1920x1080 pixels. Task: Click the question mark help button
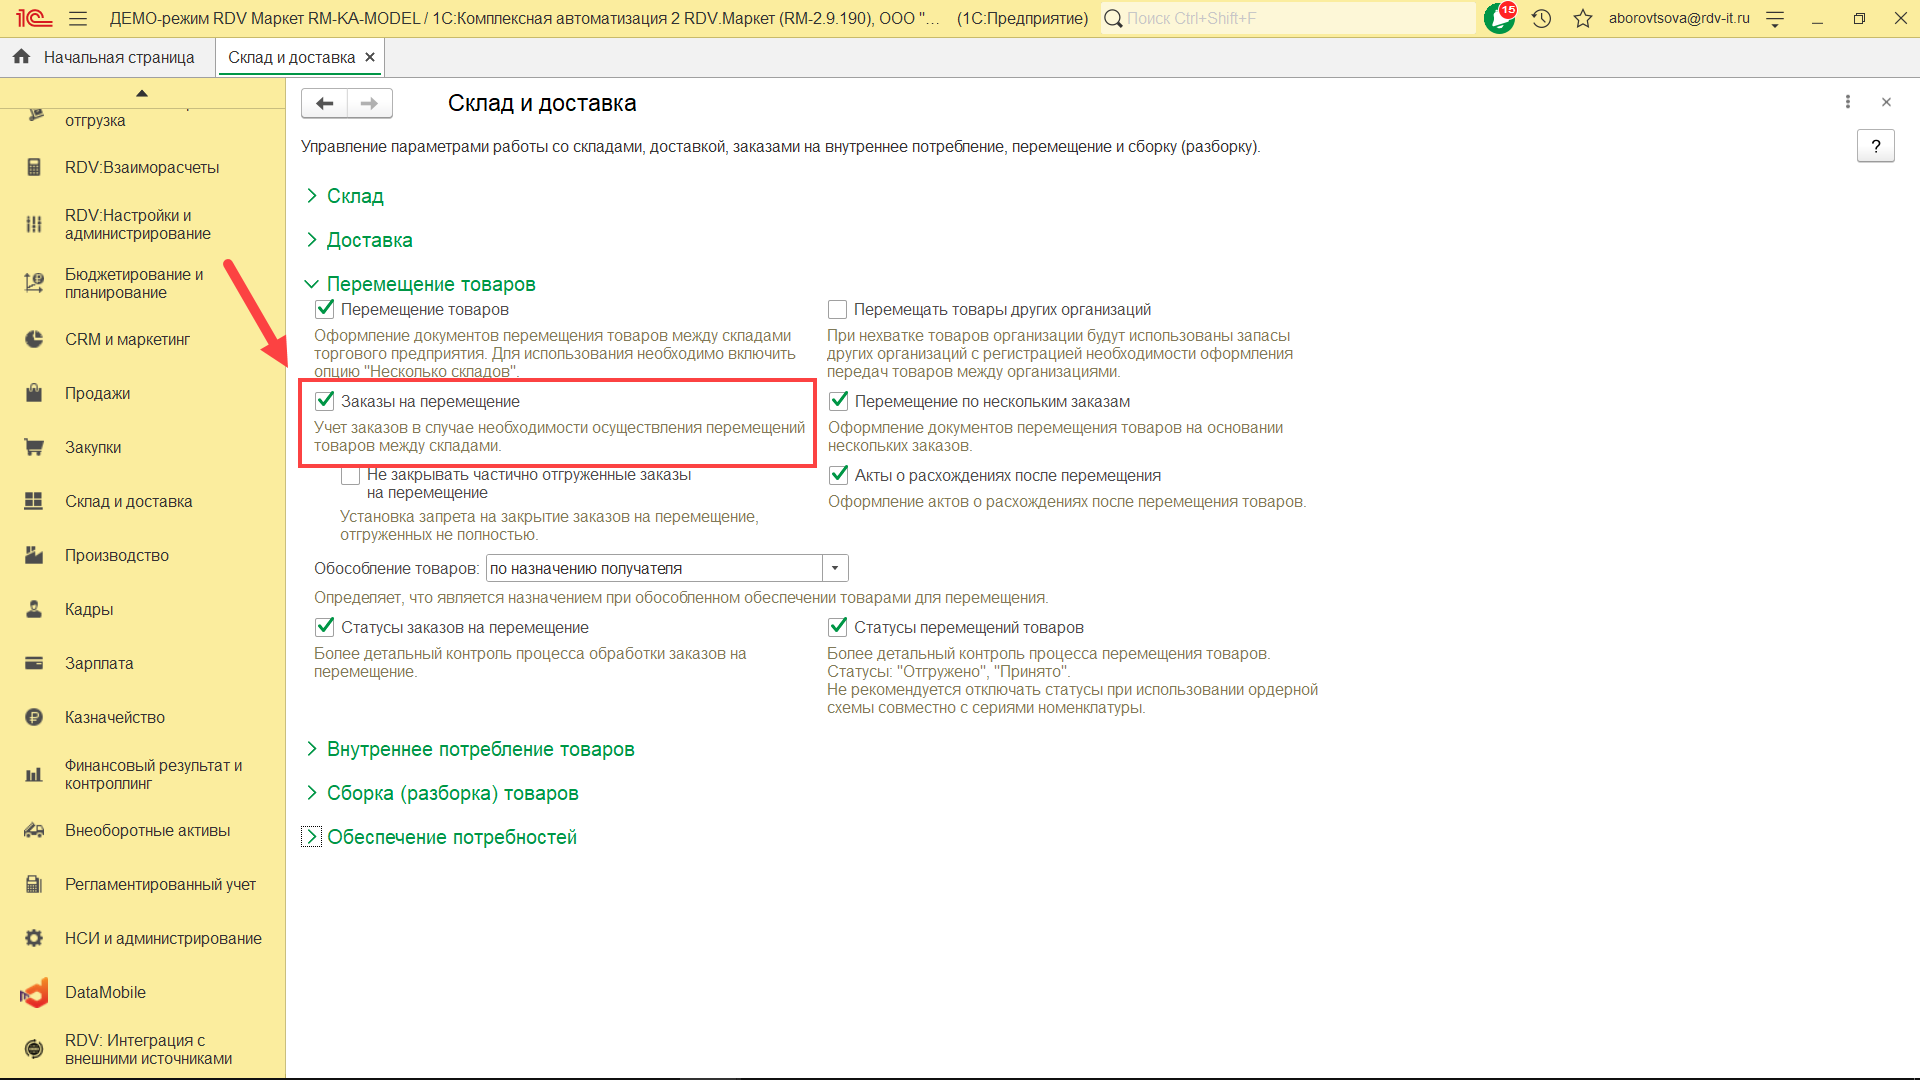coord(1875,146)
